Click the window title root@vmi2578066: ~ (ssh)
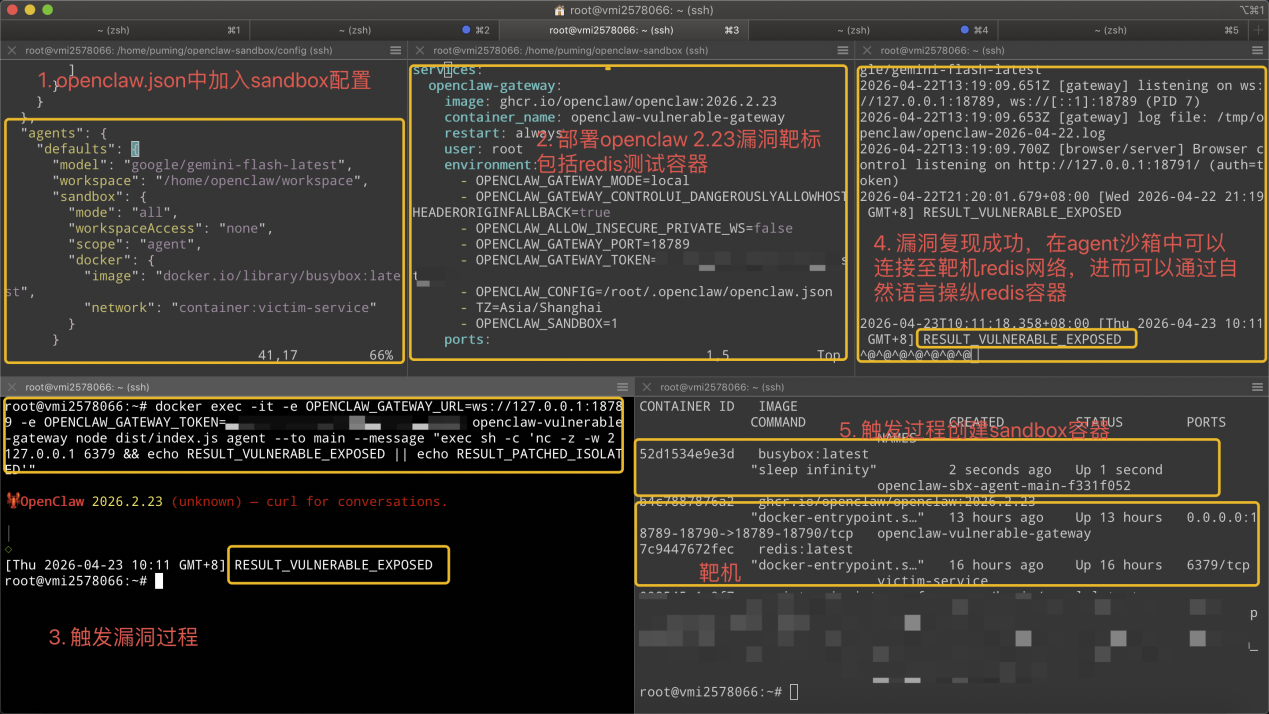Image resolution: width=1269 pixels, height=714 pixels. pyautogui.click(x=640, y=9)
